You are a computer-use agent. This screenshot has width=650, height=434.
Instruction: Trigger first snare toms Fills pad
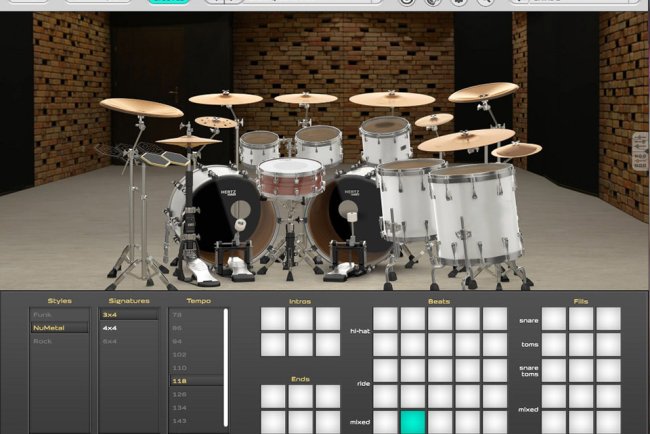(554, 371)
